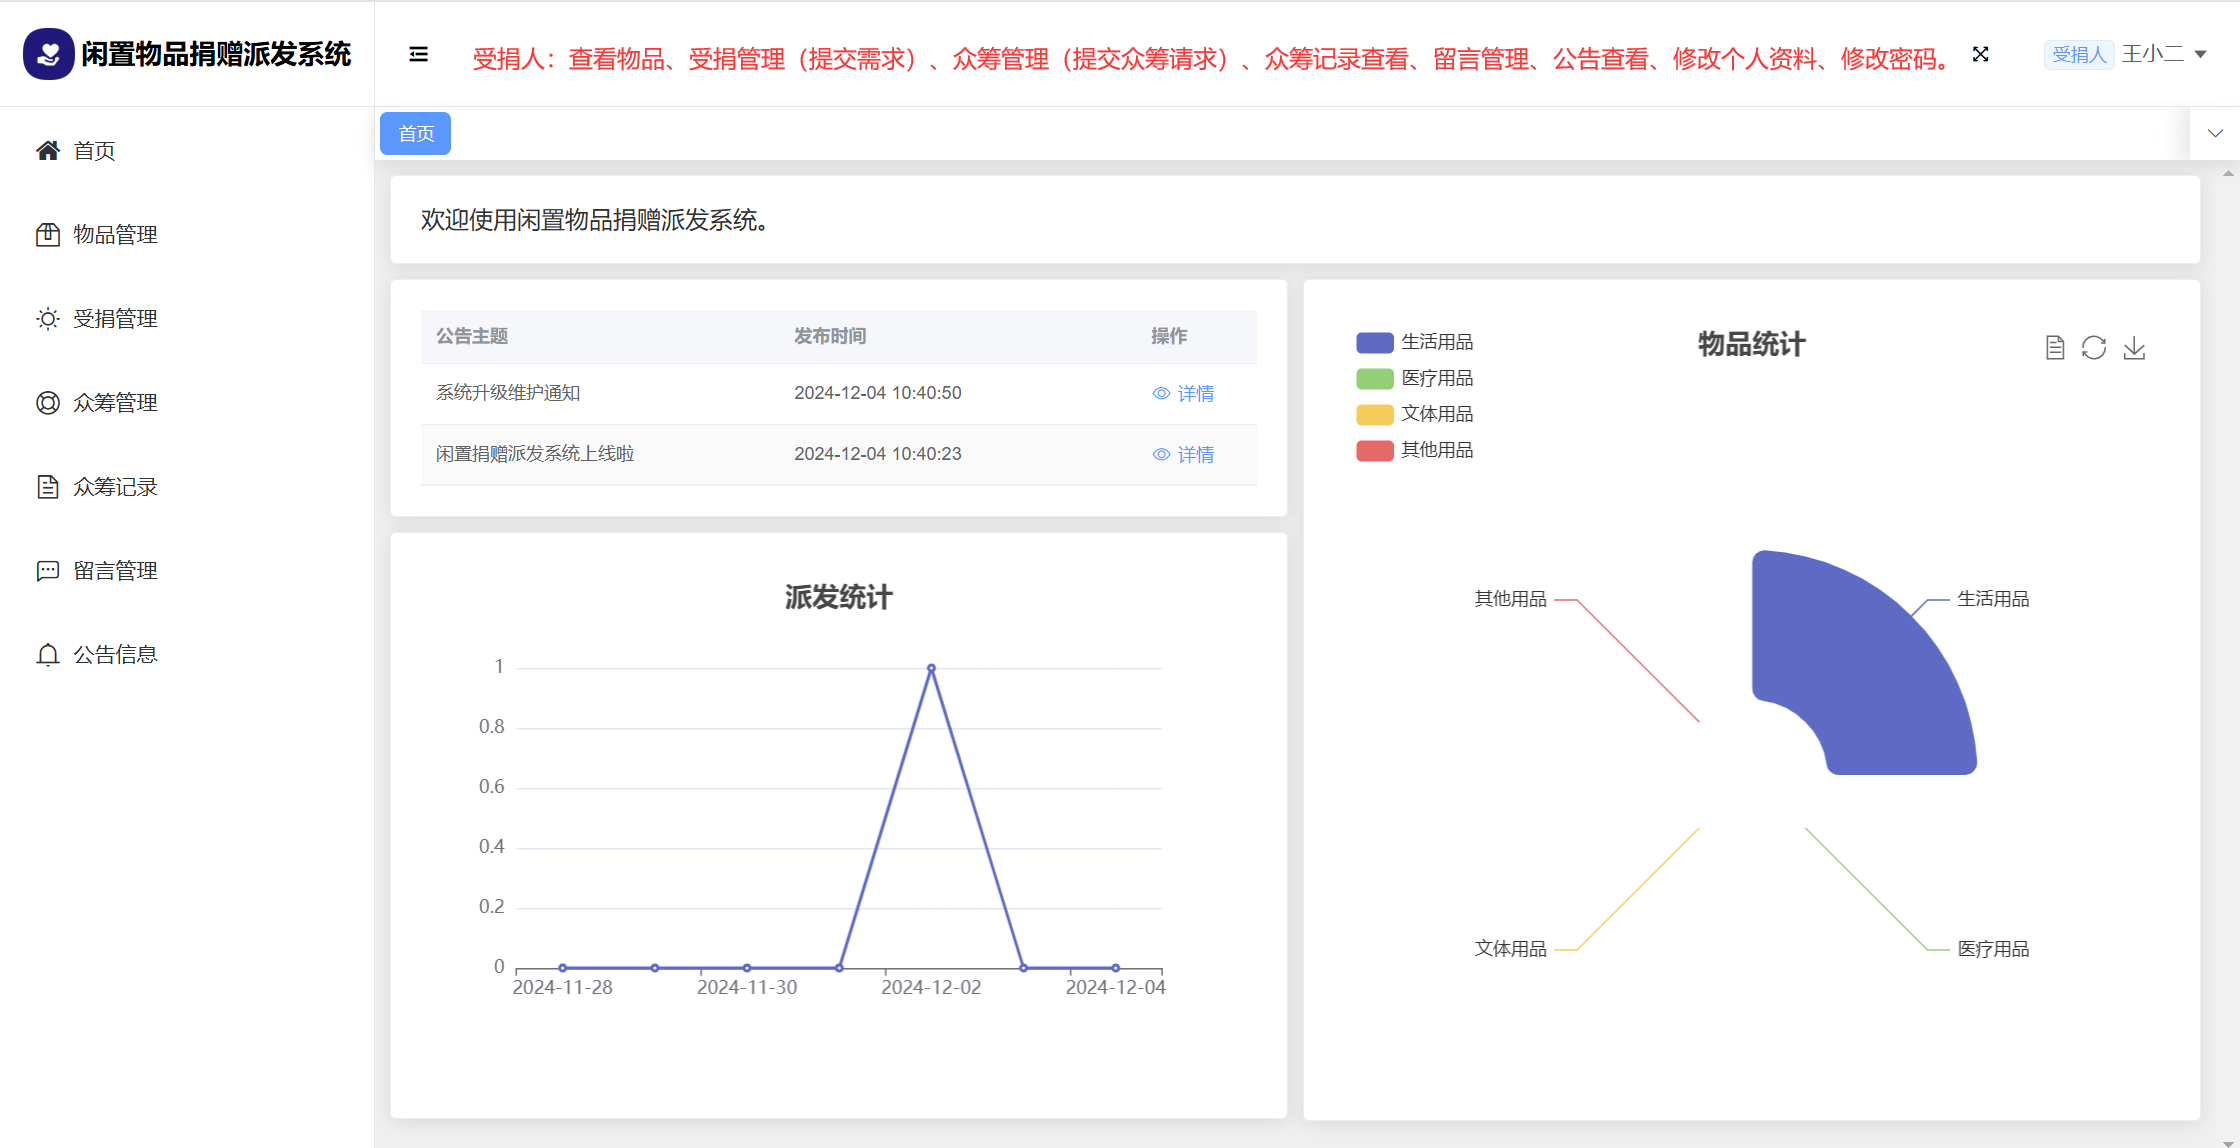The width and height of the screenshot is (2240, 1148).
Task: Click the 首页 home icon in sidebar
Action: (x=47, y=150)
